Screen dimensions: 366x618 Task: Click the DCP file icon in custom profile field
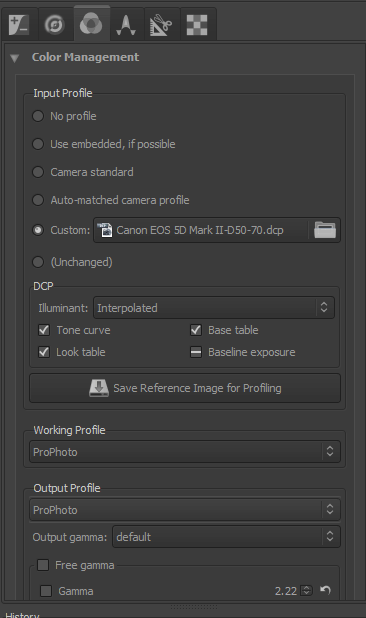[x=105, y=230]
